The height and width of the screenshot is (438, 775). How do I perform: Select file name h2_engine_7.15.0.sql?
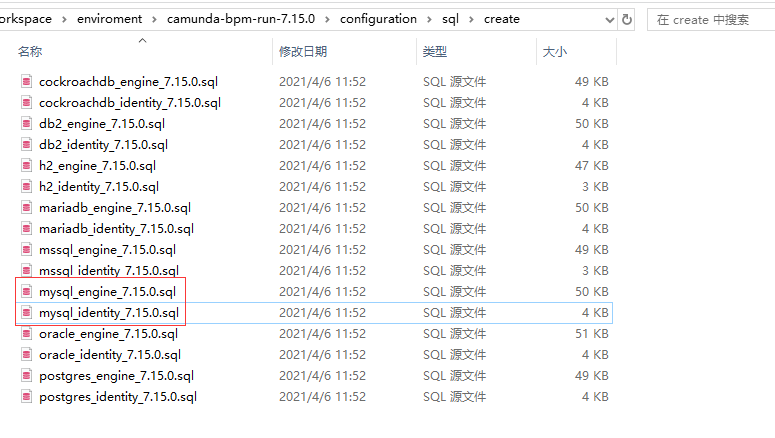coord(97,166)
